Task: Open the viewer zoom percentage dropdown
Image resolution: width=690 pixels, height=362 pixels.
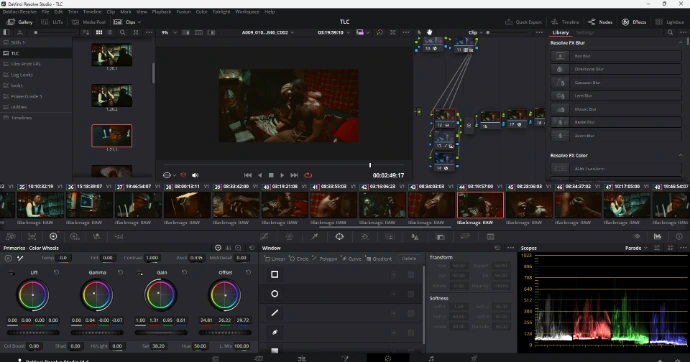Action: pyautogui.click(x=169, y=33)
